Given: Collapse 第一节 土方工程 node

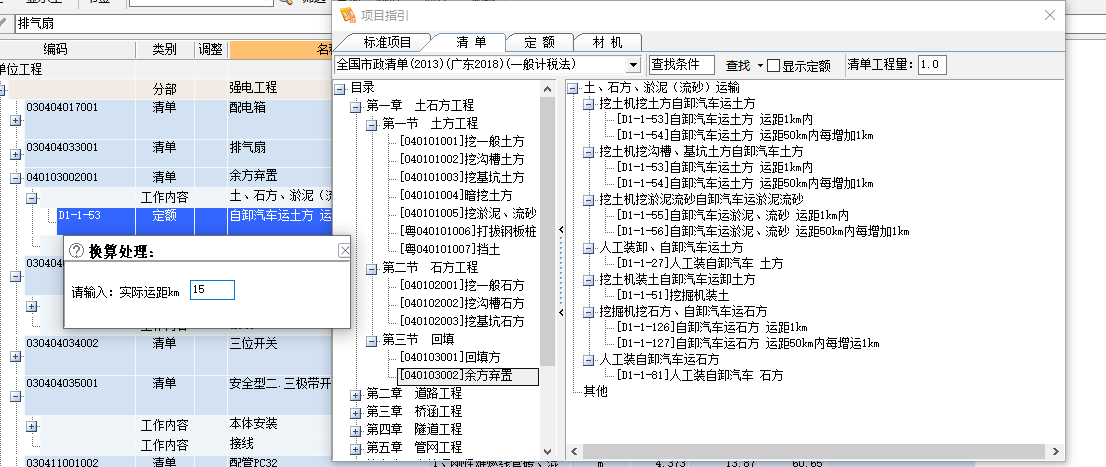Looking at the screenshot, I should coord(371,124).
